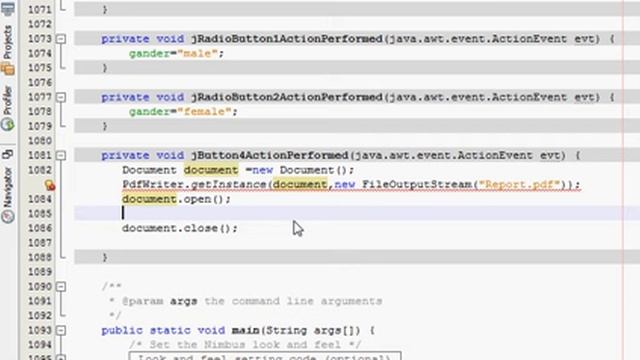Click jRadioButton1ActionPerformed method name
Viewport: 640px width, 360px height.
287,39
